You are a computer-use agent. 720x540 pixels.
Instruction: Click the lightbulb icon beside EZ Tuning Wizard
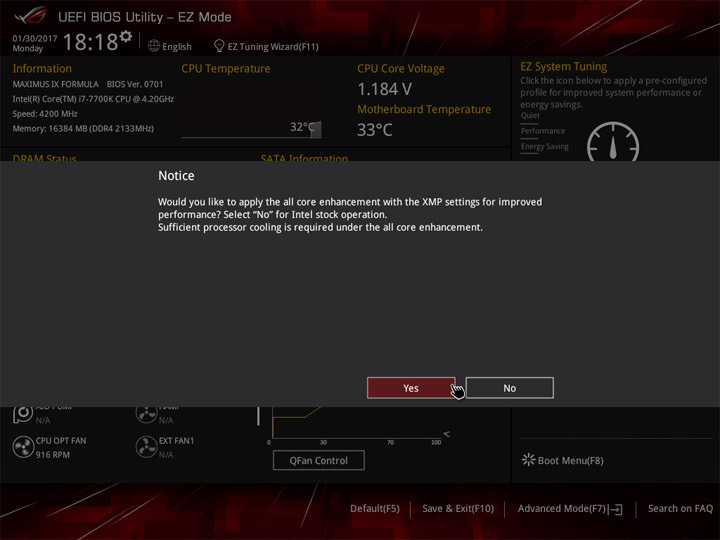click(219, 46)
